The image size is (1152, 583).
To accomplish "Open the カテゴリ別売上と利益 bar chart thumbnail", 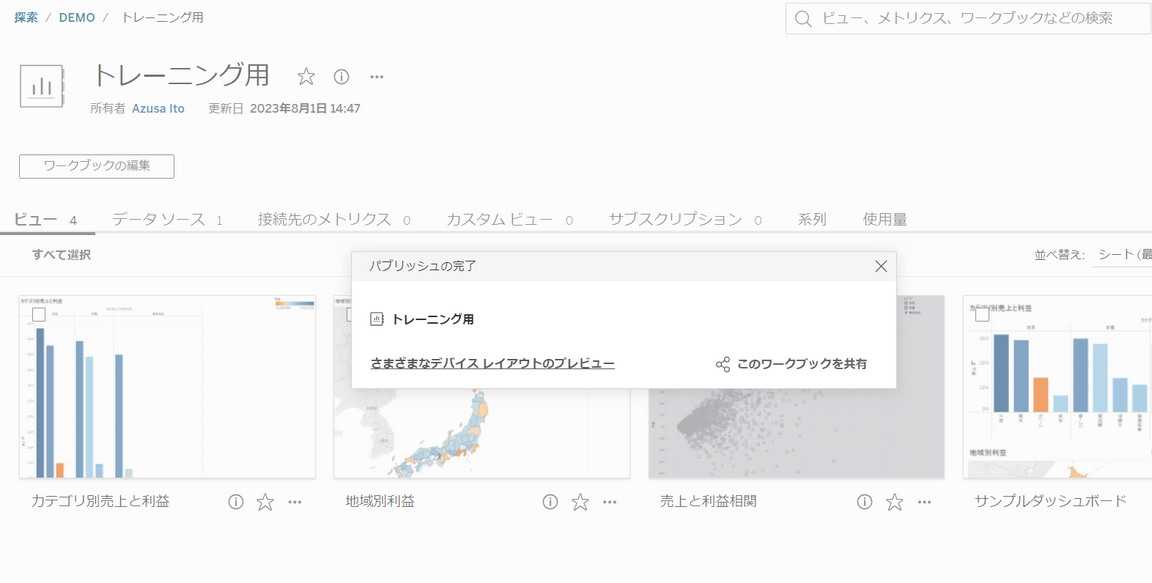I will 168,387.
